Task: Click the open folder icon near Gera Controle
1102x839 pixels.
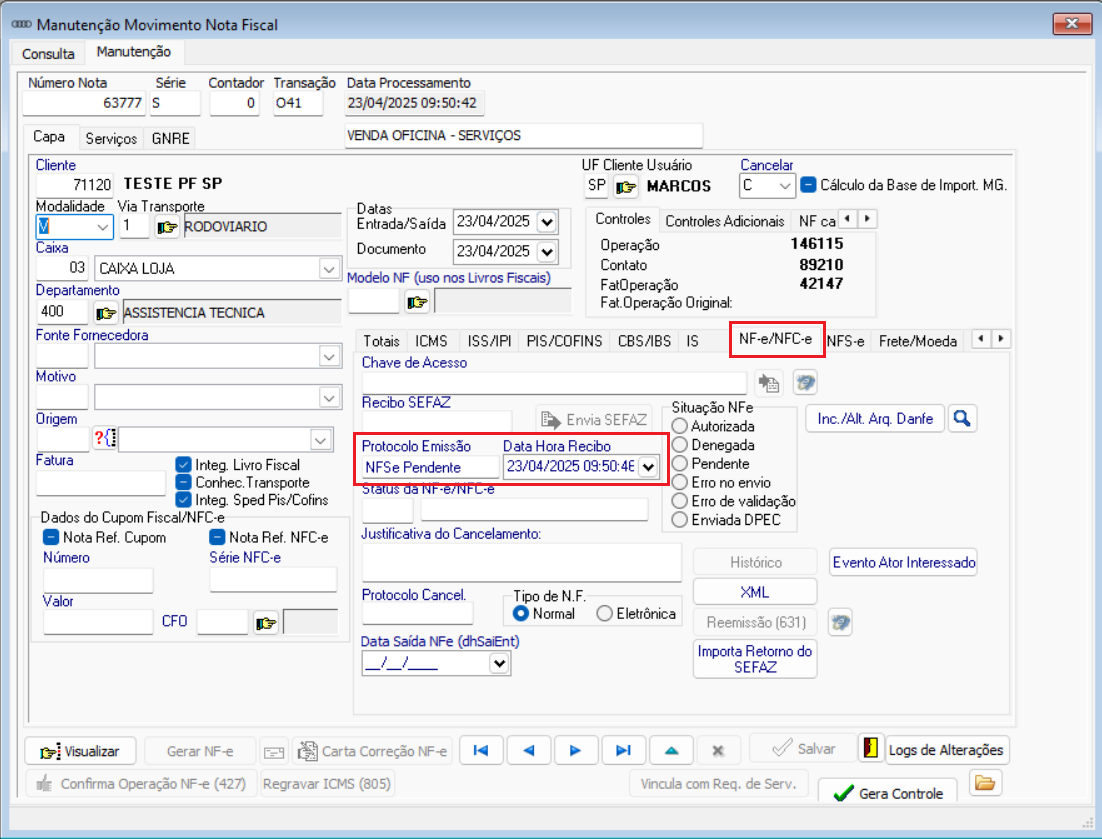Action: pyautogui.click(x=986, y=784)
